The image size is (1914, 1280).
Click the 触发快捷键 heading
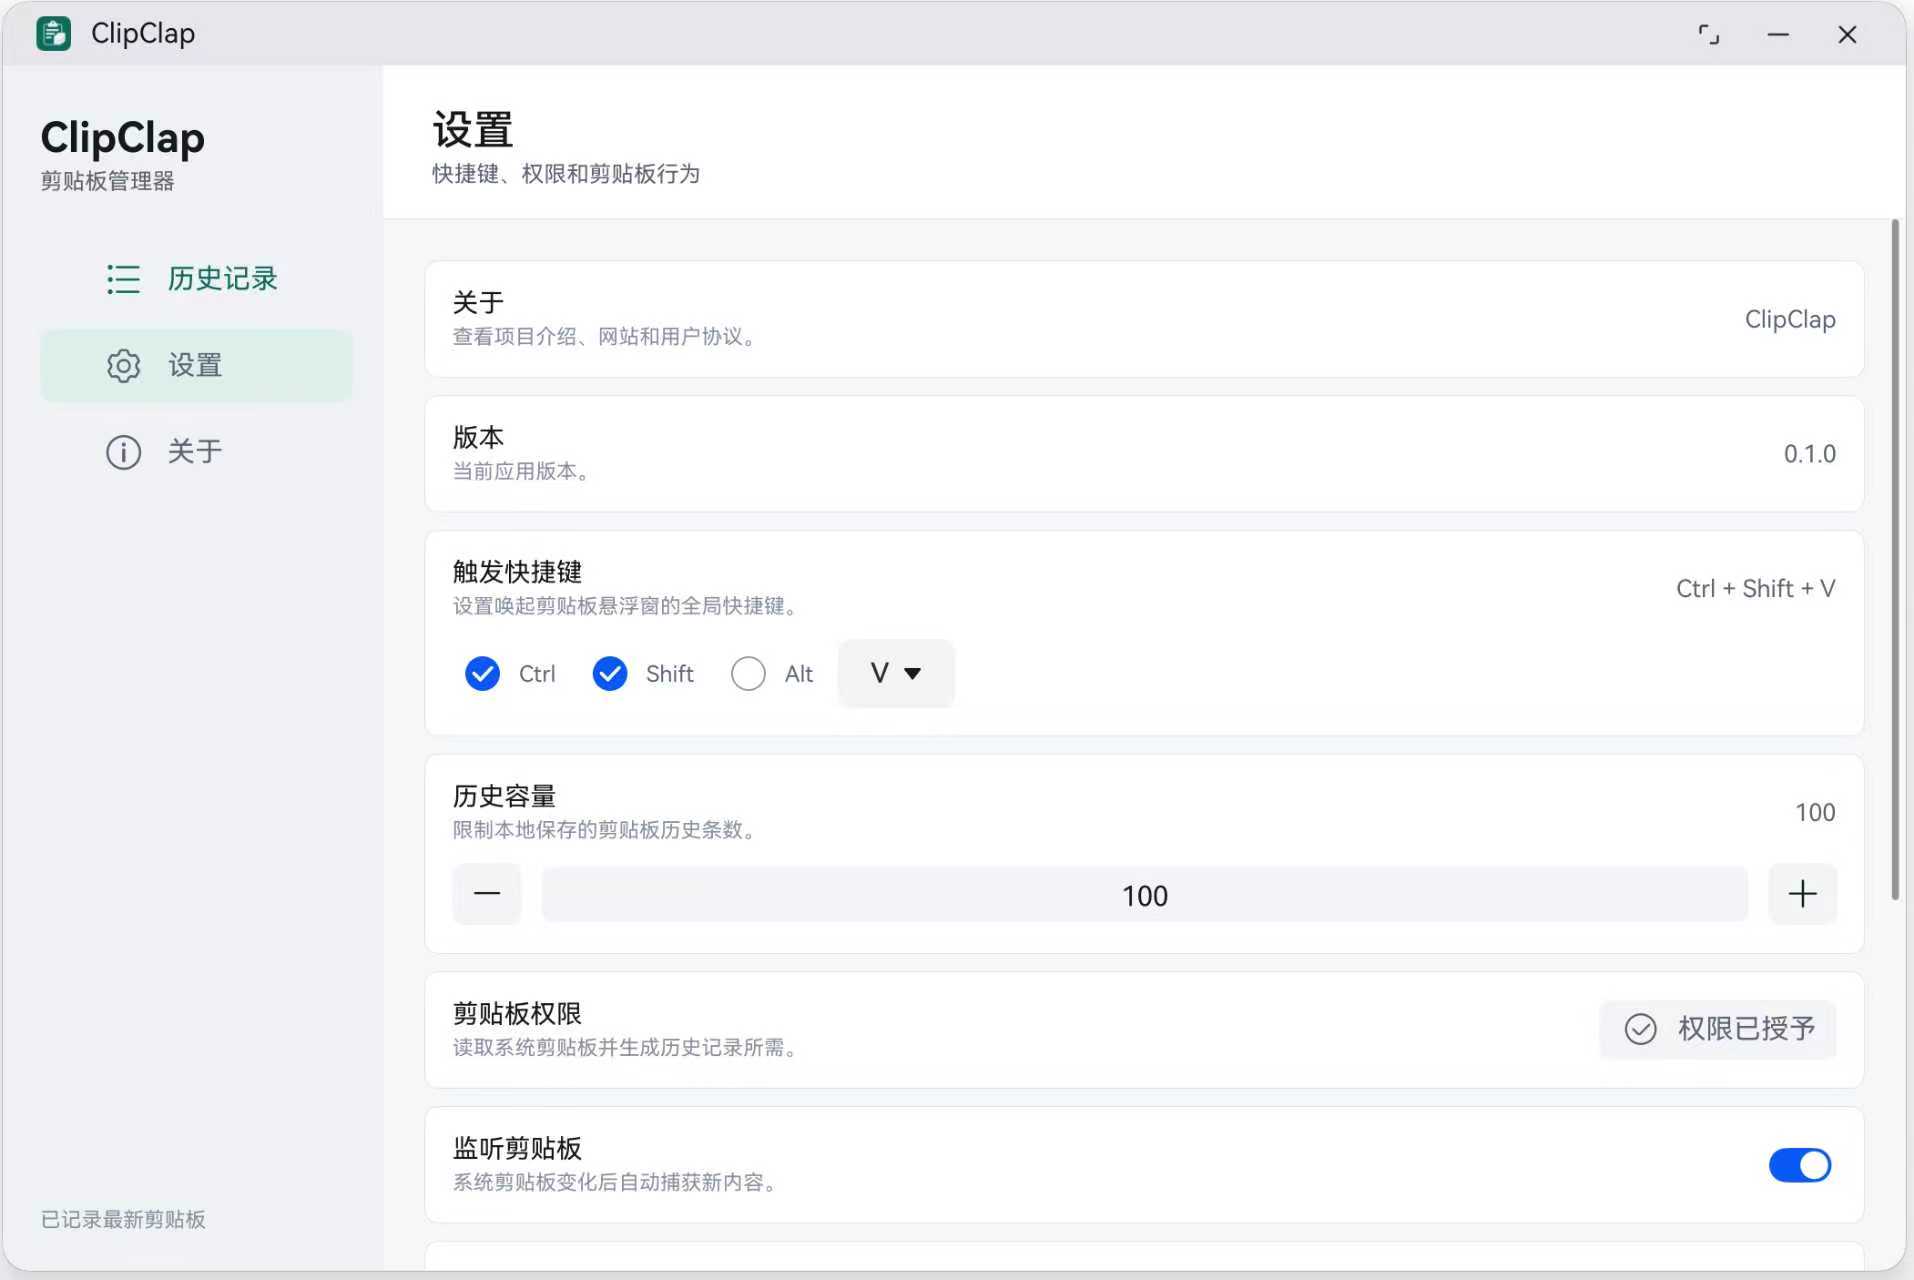[x=517, y=572]
